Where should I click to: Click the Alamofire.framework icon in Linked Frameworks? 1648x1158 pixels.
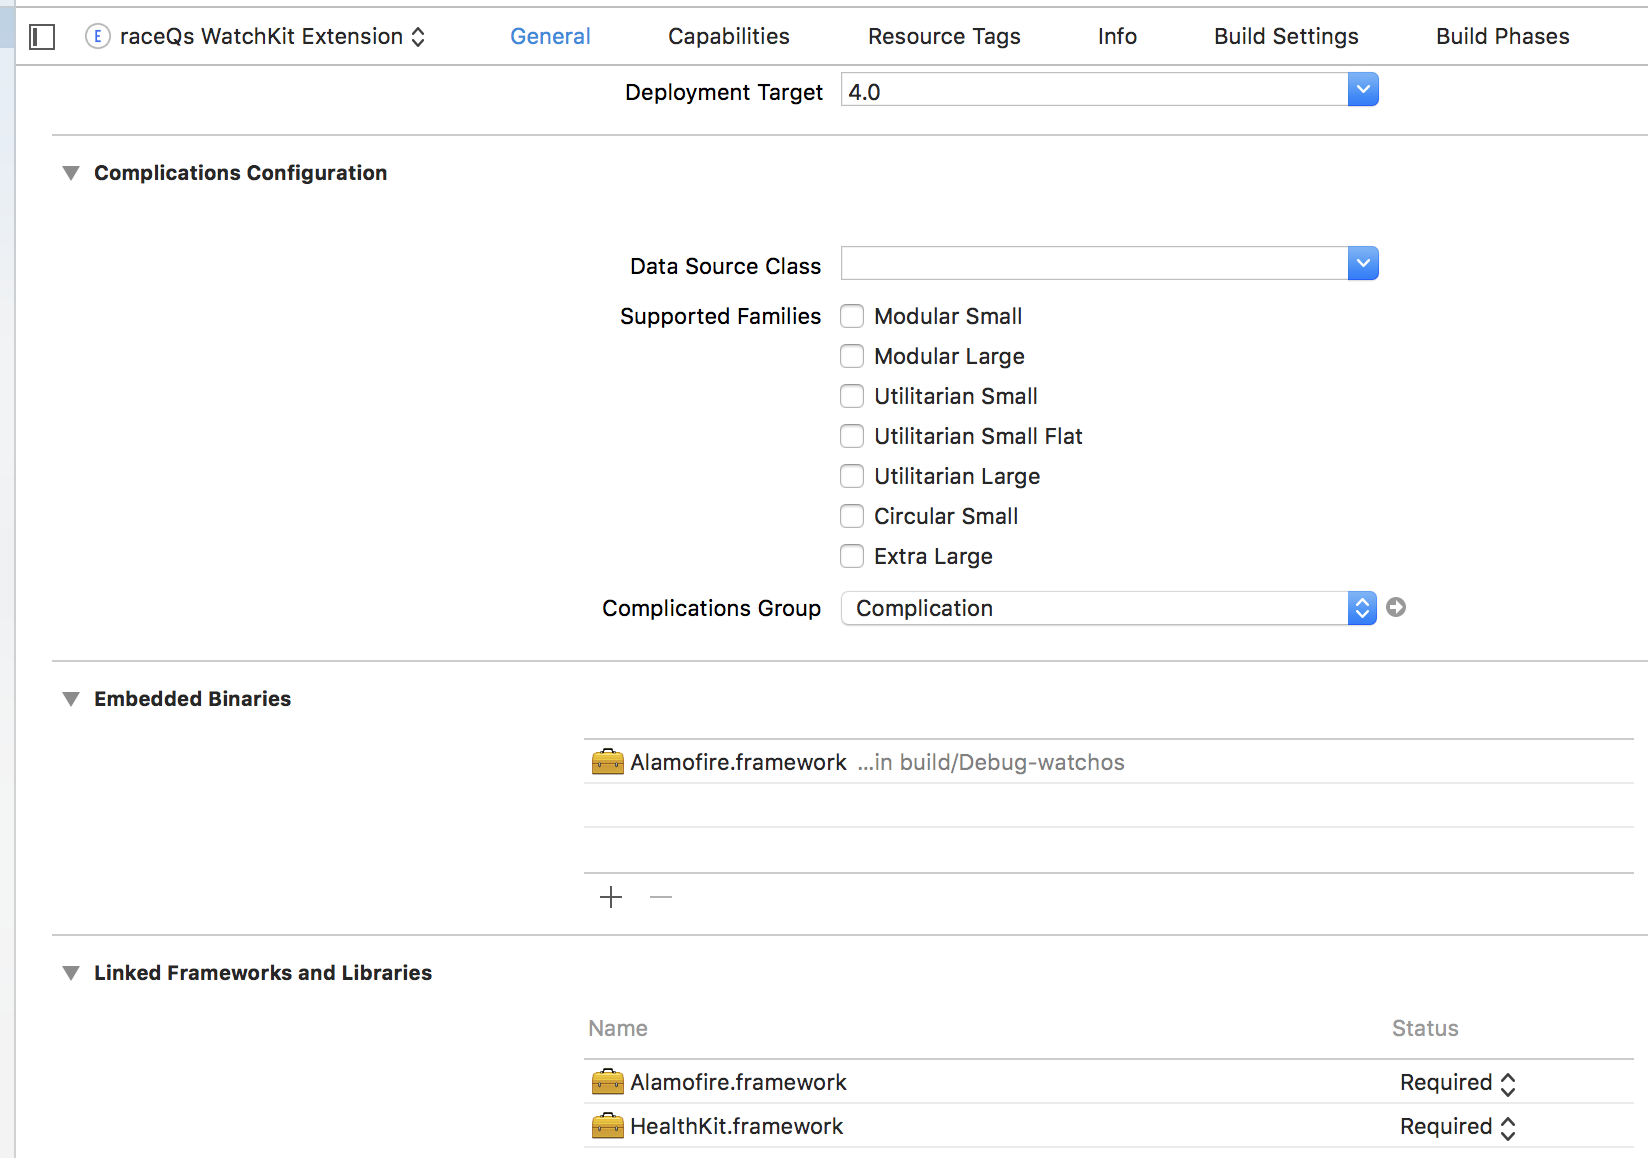tap(607, 1082)
